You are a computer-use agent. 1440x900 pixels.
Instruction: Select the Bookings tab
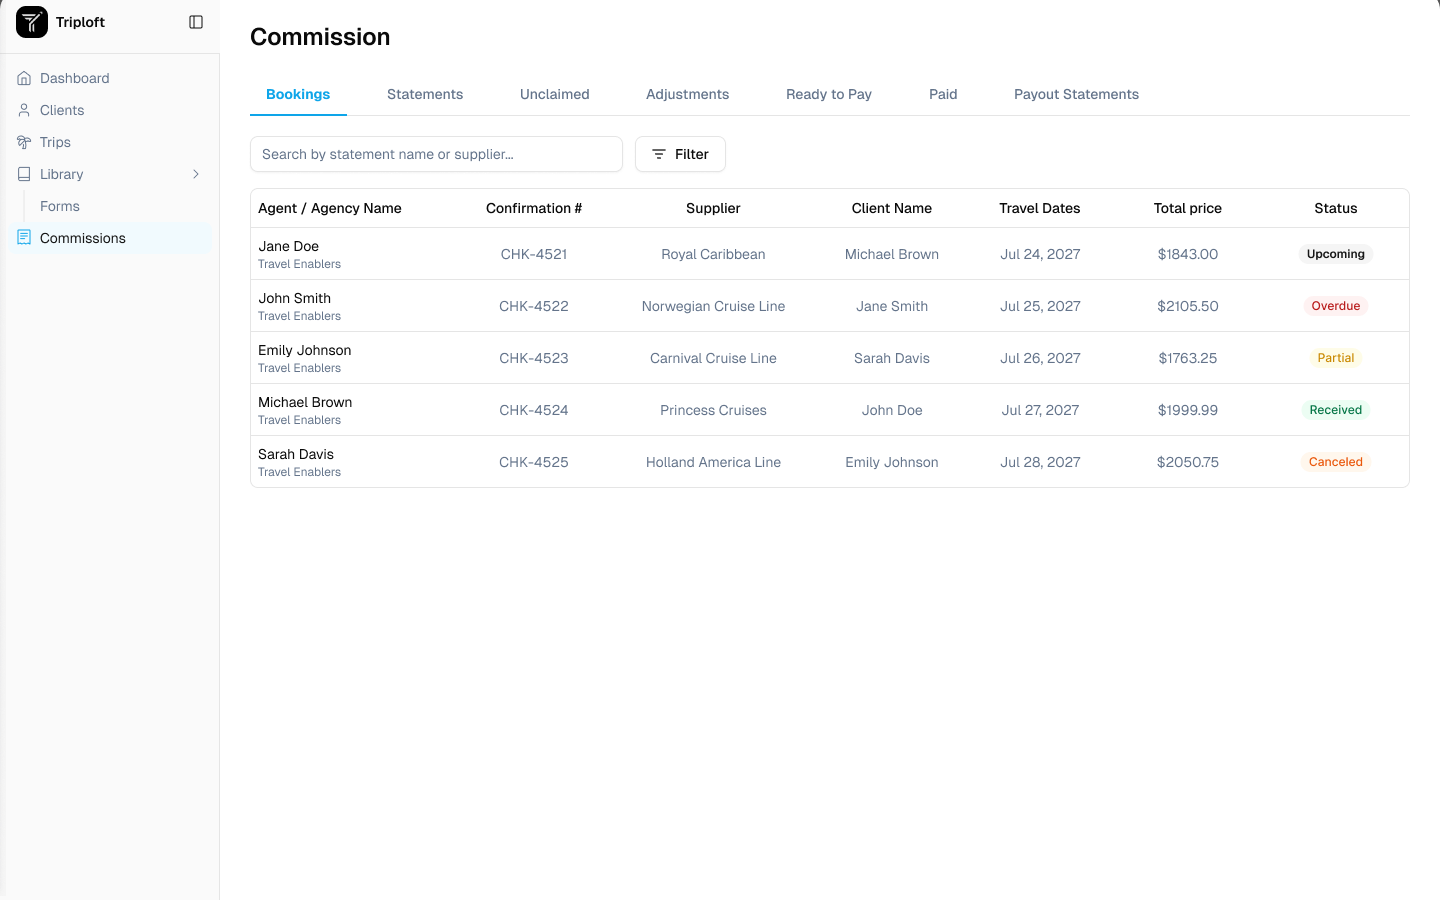click(298, 94)
